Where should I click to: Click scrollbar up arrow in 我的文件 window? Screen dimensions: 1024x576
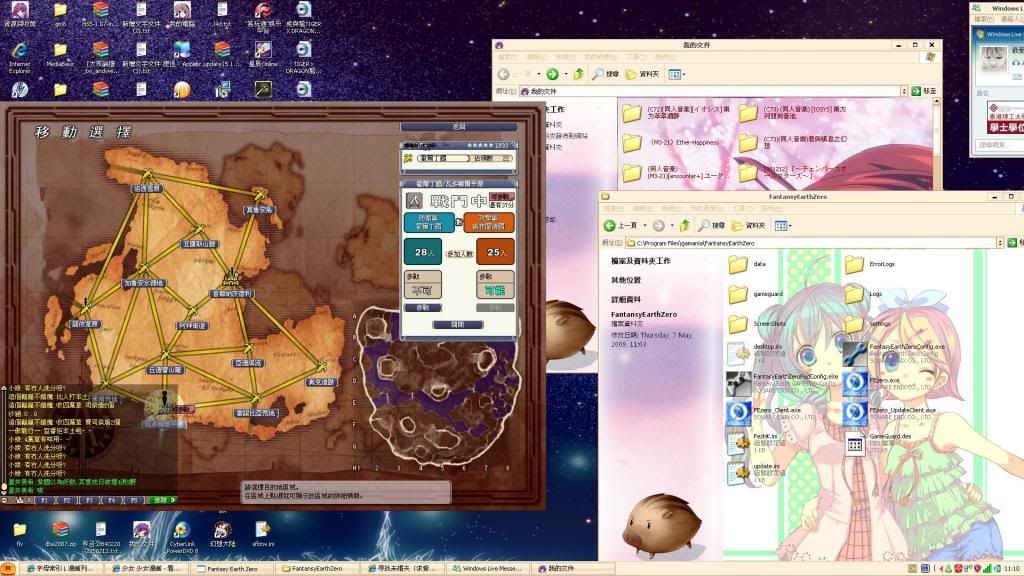936,103
